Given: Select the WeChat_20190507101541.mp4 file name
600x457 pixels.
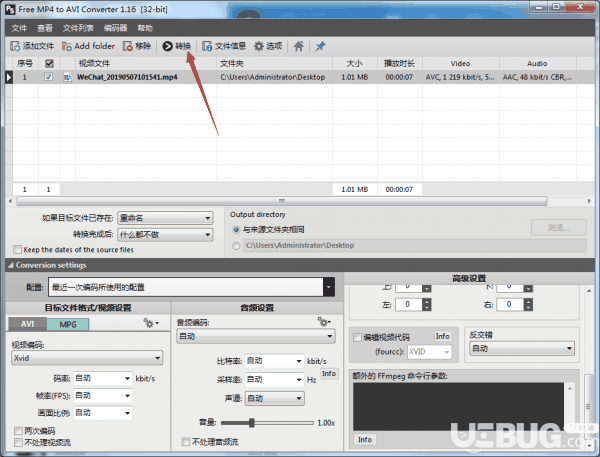Looking at the screenshot, I should (127, 77).
